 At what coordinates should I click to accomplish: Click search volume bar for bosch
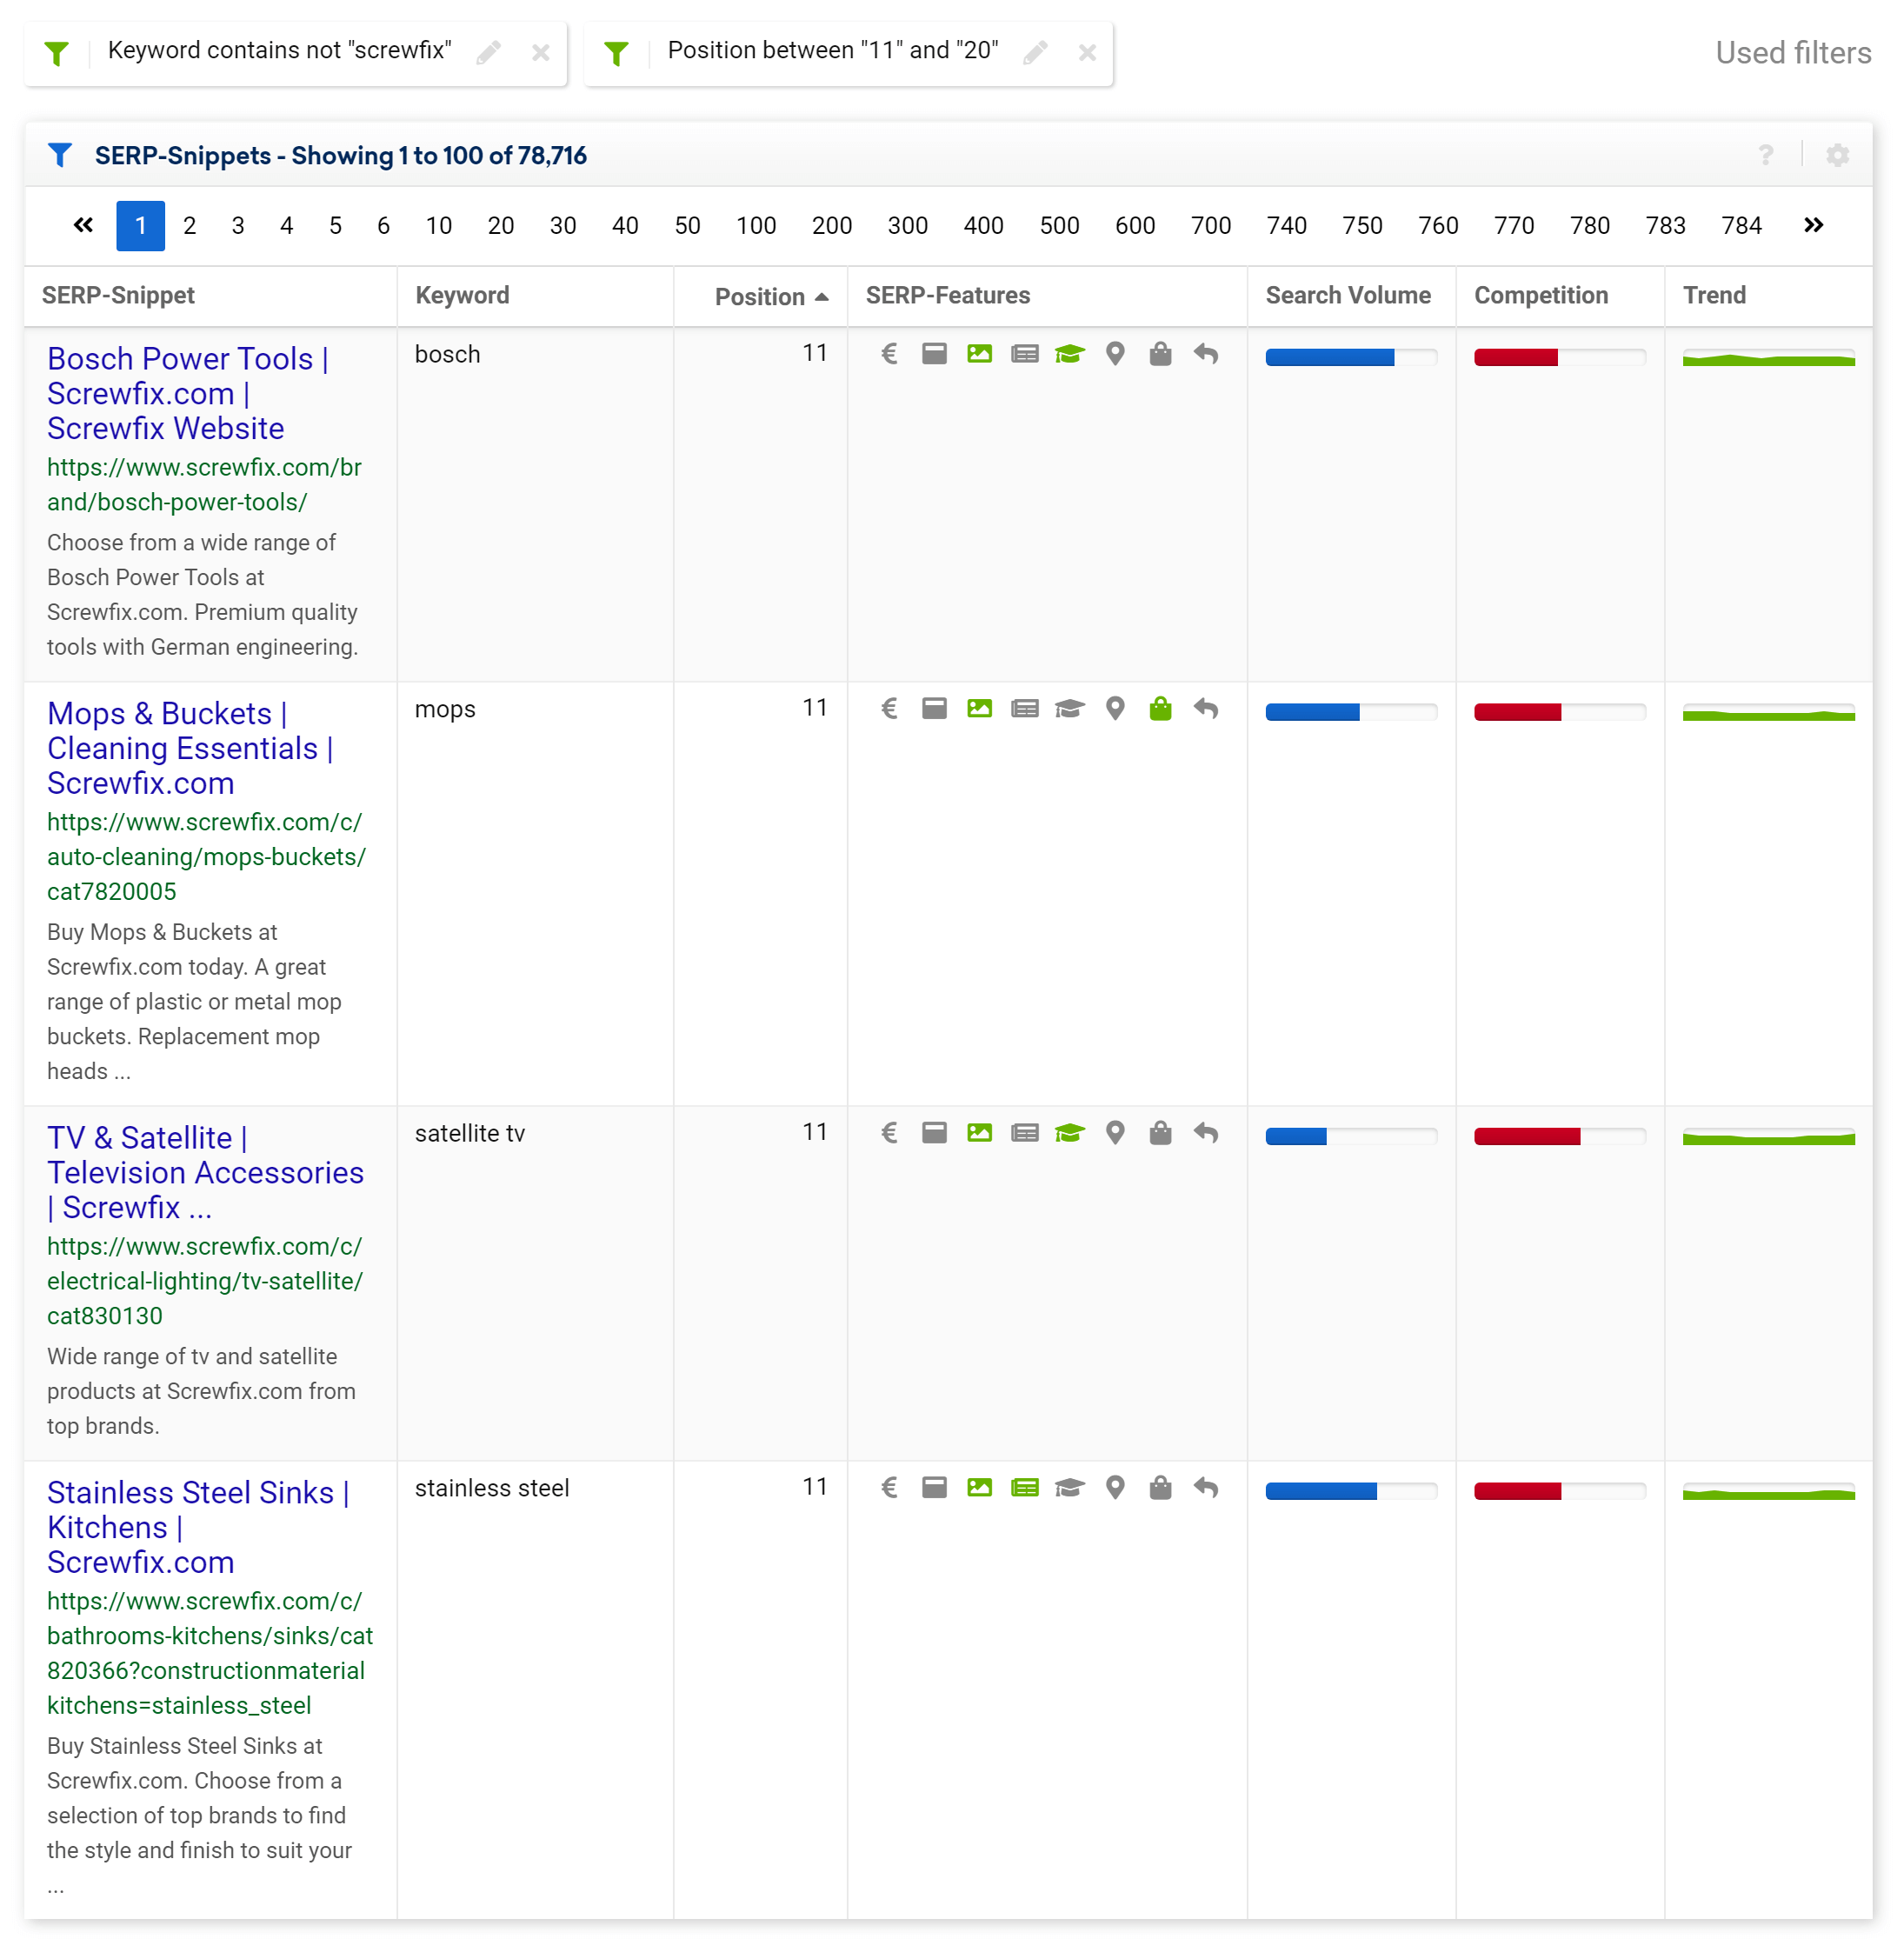coord(1351,357)
